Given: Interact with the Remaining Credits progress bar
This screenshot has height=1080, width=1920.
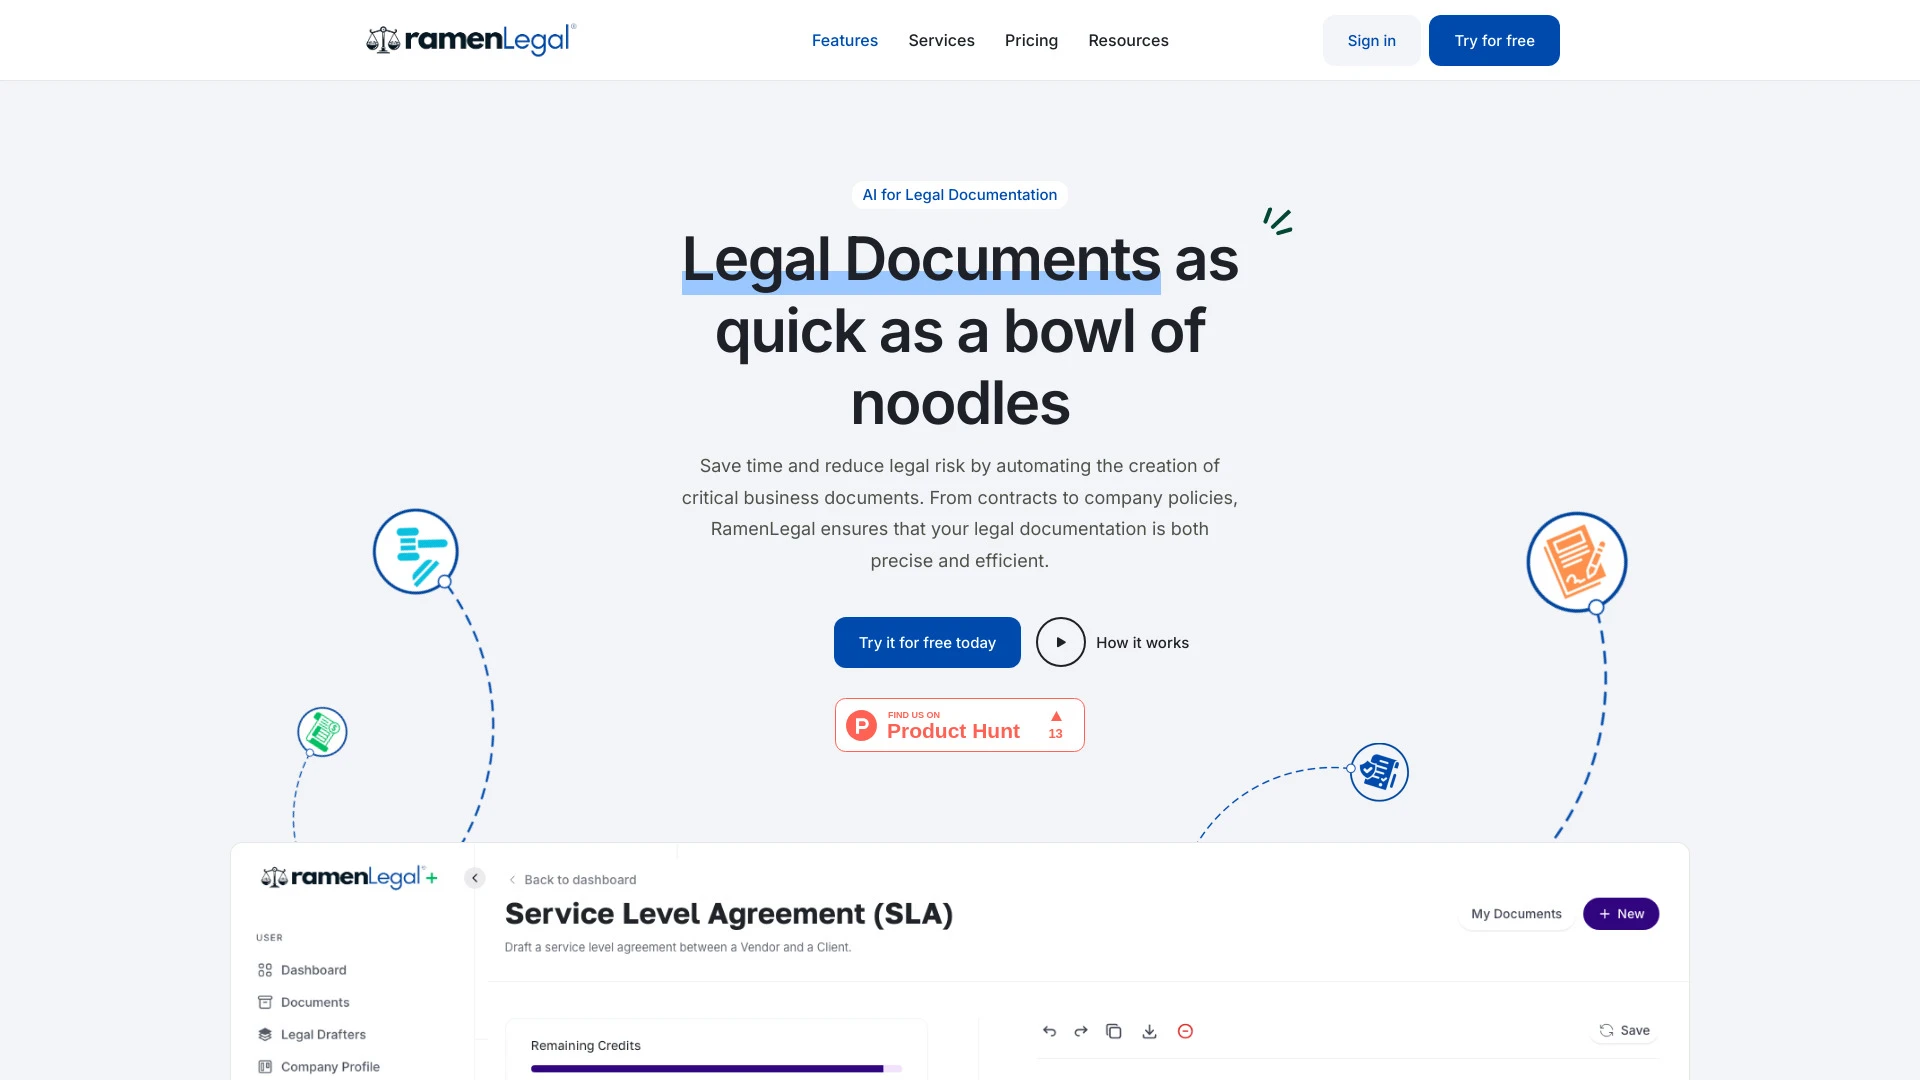Looking at the screenshot, I should [x=713, y=1068].
